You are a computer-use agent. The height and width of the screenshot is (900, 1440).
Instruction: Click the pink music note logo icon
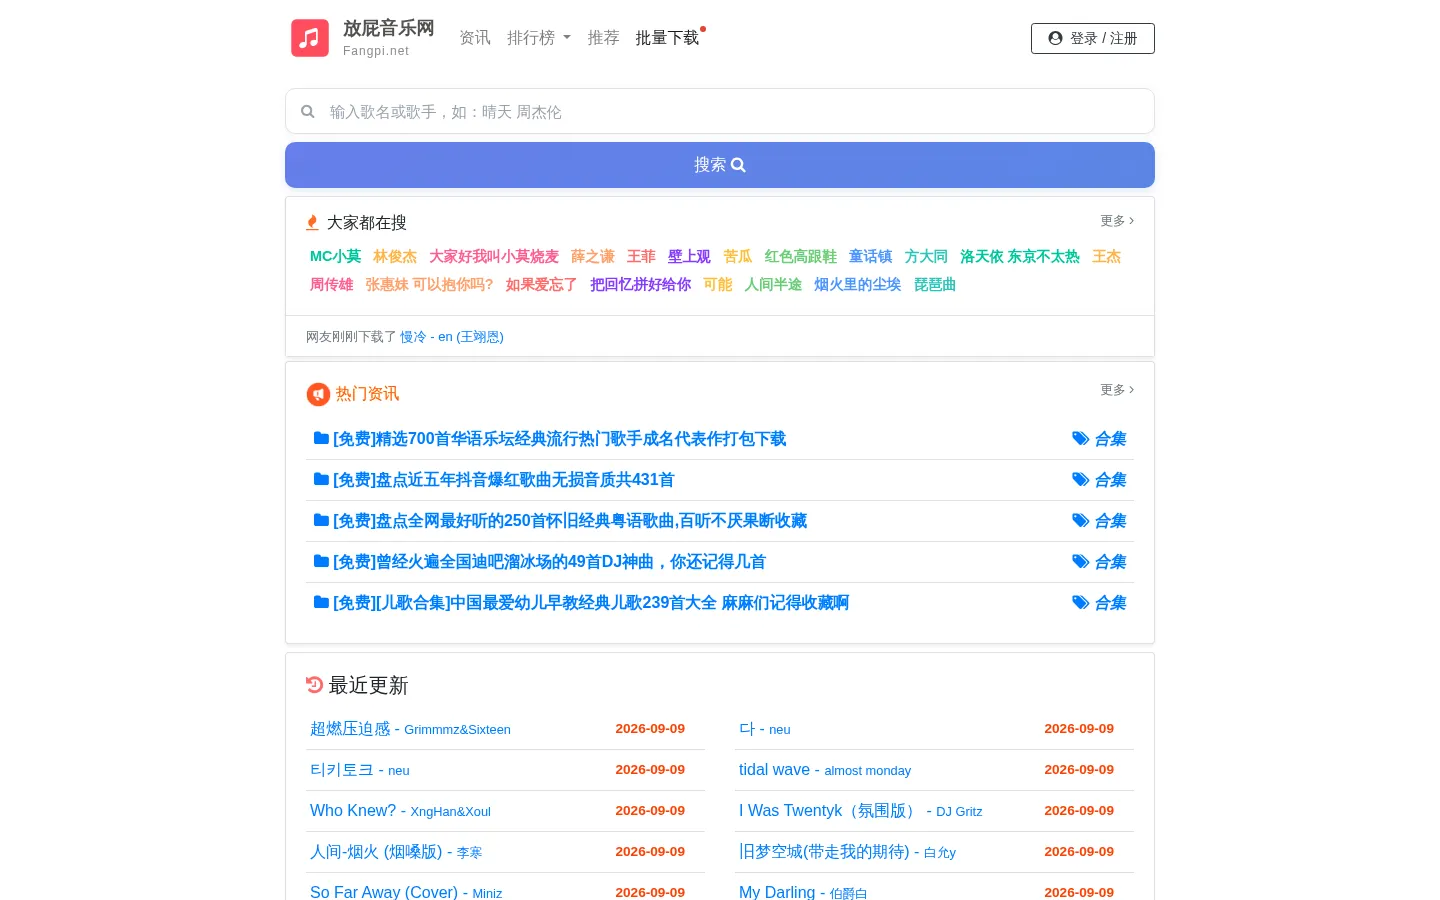[x=310, y=38]
